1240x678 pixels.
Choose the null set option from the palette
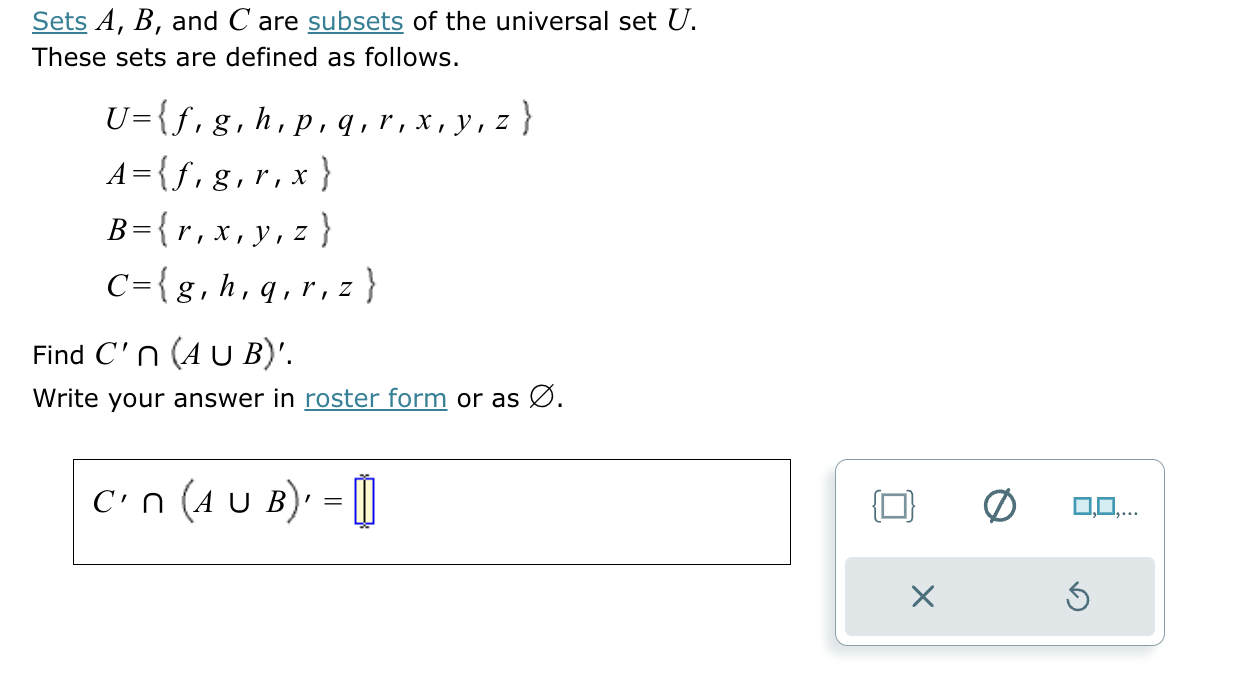(999, 505)
